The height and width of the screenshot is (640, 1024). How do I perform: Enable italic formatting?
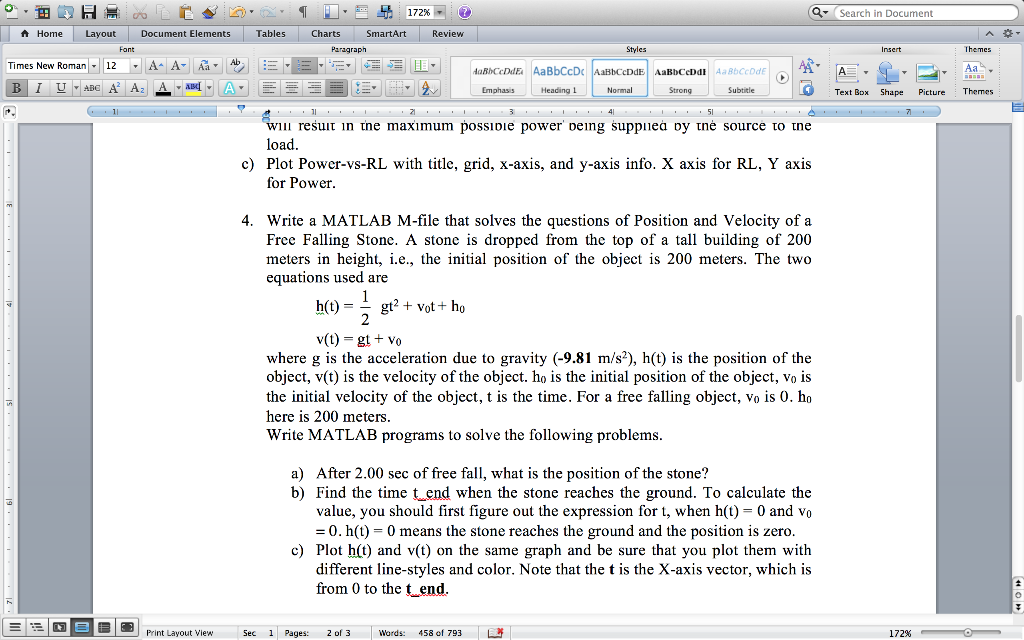[x=38, y=87]
